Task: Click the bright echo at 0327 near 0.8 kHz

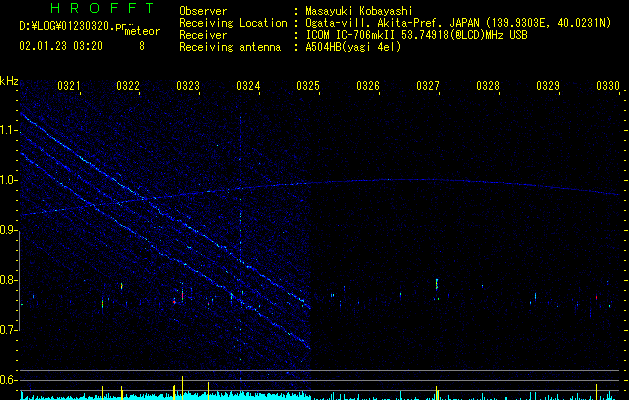Action: 437,284
